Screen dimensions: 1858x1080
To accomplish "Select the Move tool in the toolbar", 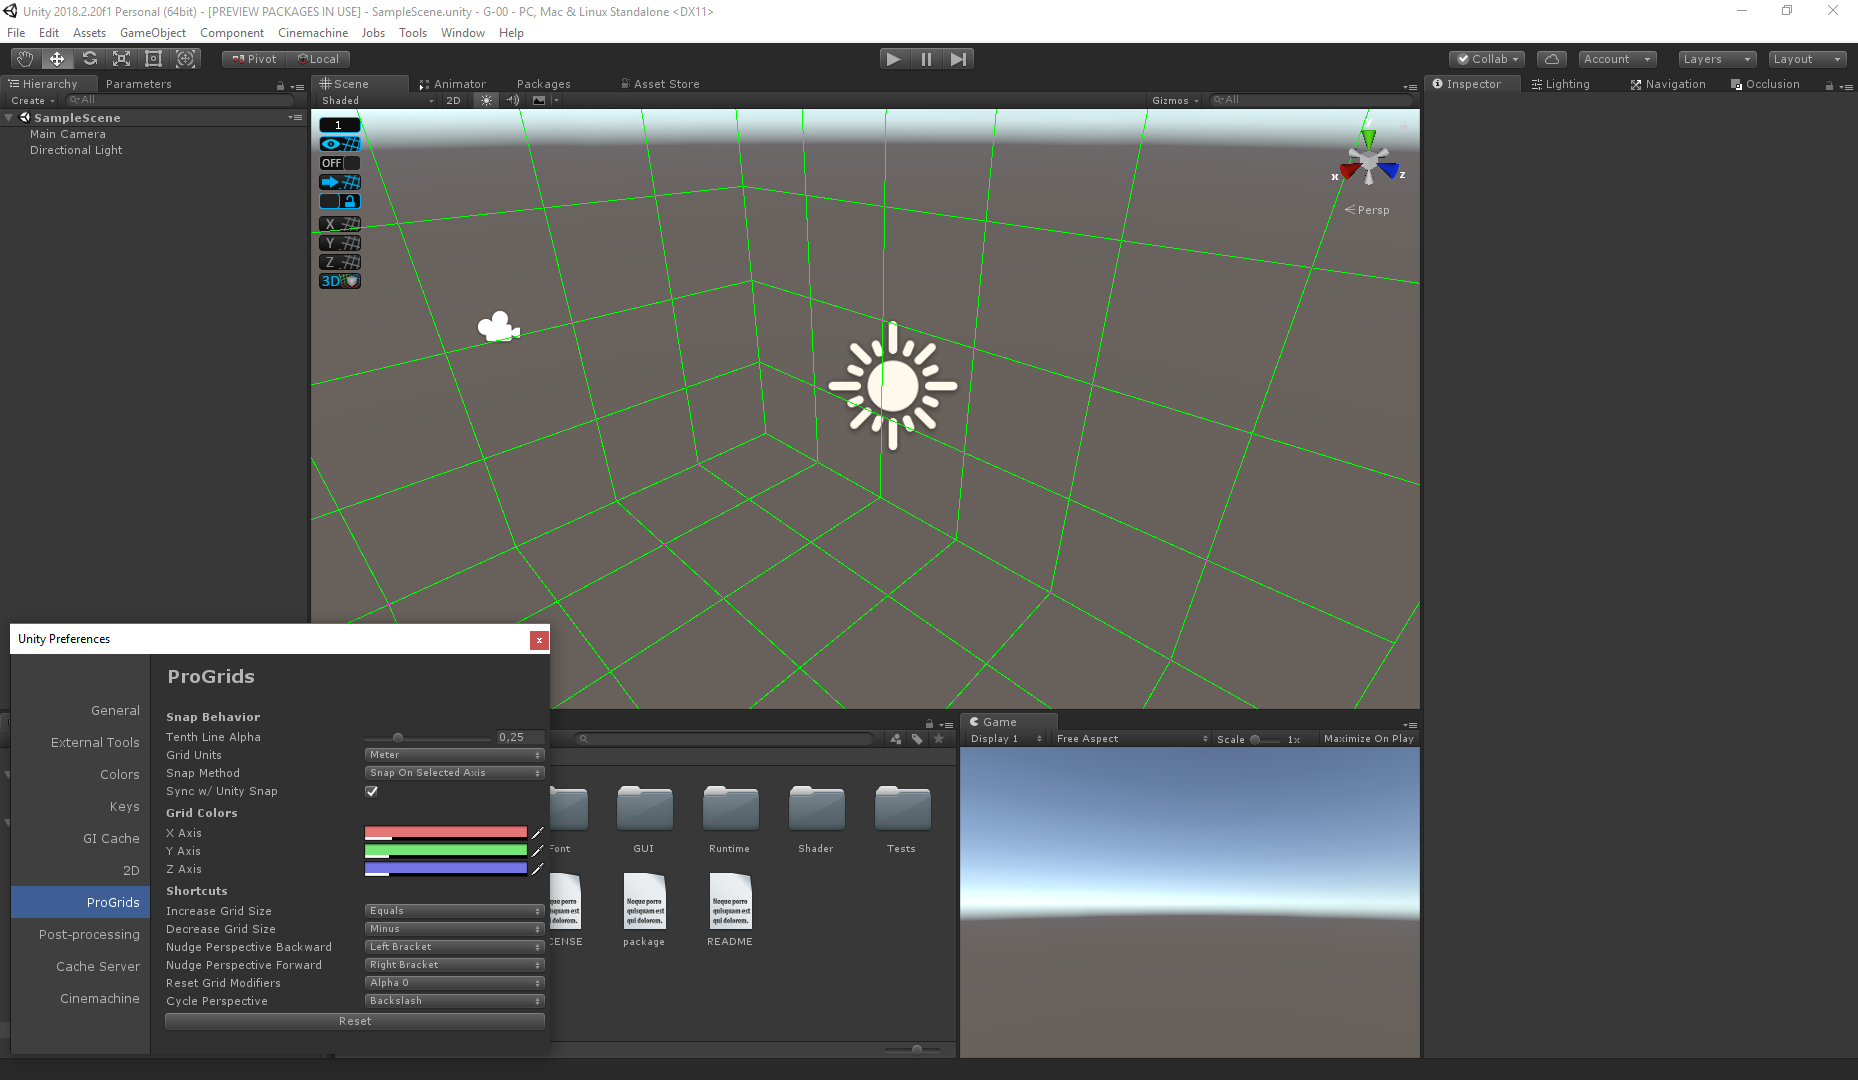I will coord(56,58).
